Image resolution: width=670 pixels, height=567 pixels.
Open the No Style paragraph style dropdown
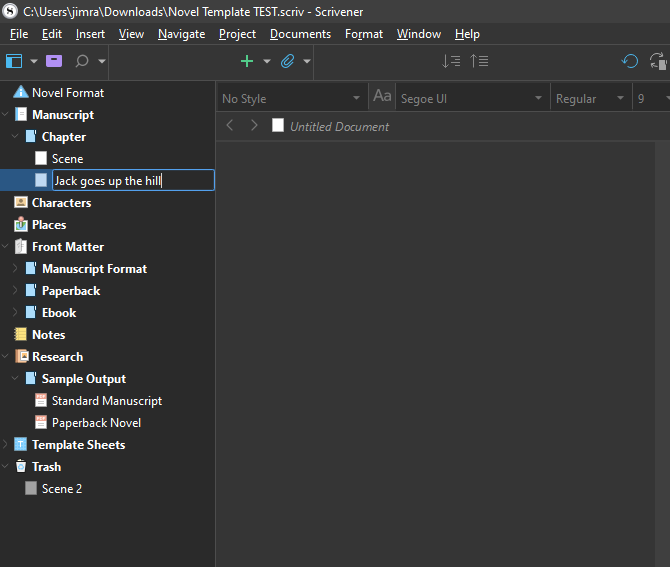pyautogui.click(x=292, y=99)
